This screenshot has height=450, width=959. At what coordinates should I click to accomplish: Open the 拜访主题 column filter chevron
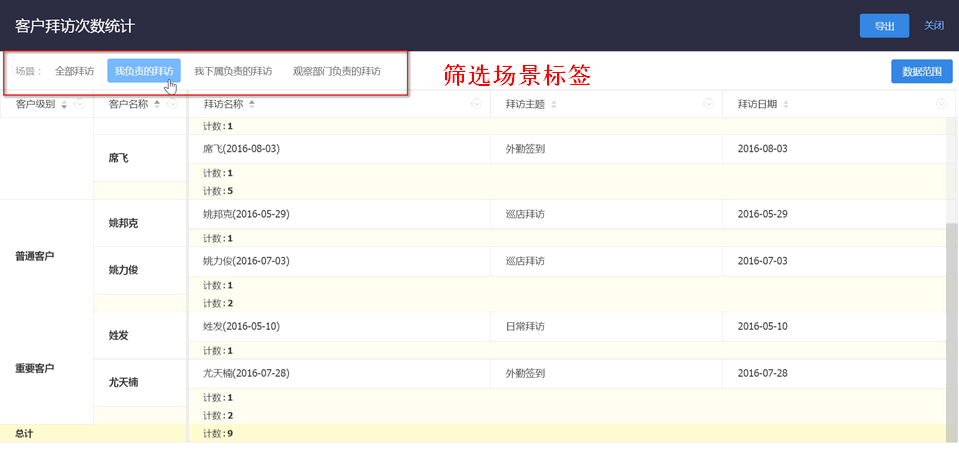tap(709, 105)
